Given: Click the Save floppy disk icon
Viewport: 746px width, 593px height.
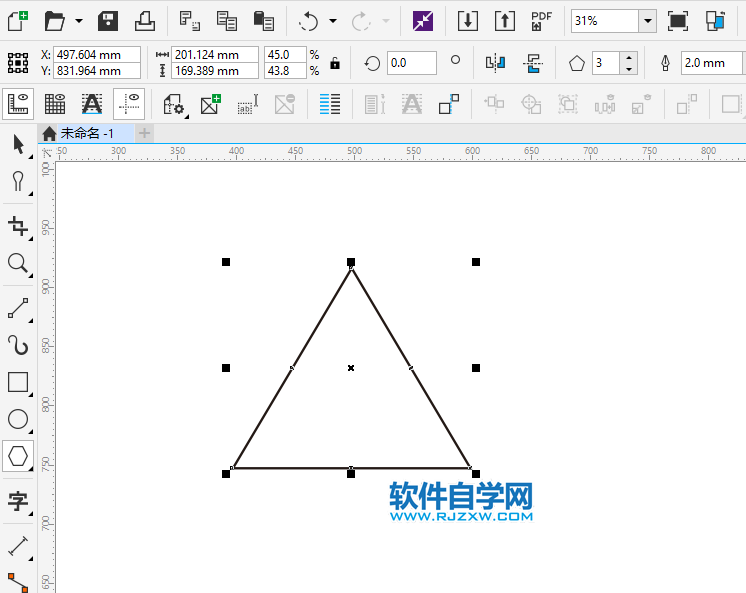Looking at the screenshot, I should coord(108,20).
